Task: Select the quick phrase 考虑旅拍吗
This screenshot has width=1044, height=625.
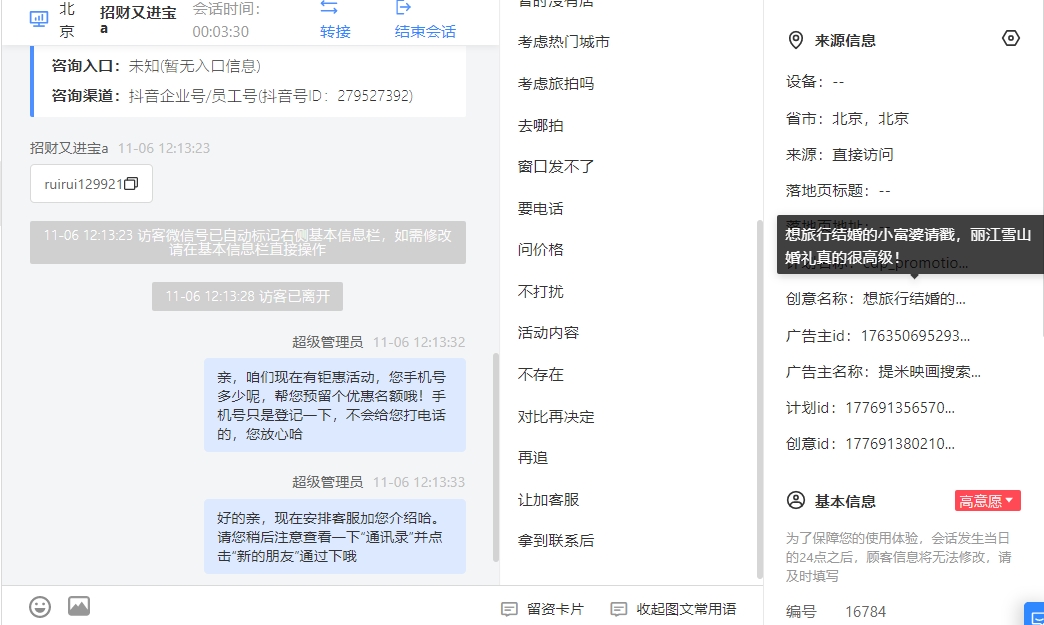Action: pyautogui.click(x=556, y=84)
